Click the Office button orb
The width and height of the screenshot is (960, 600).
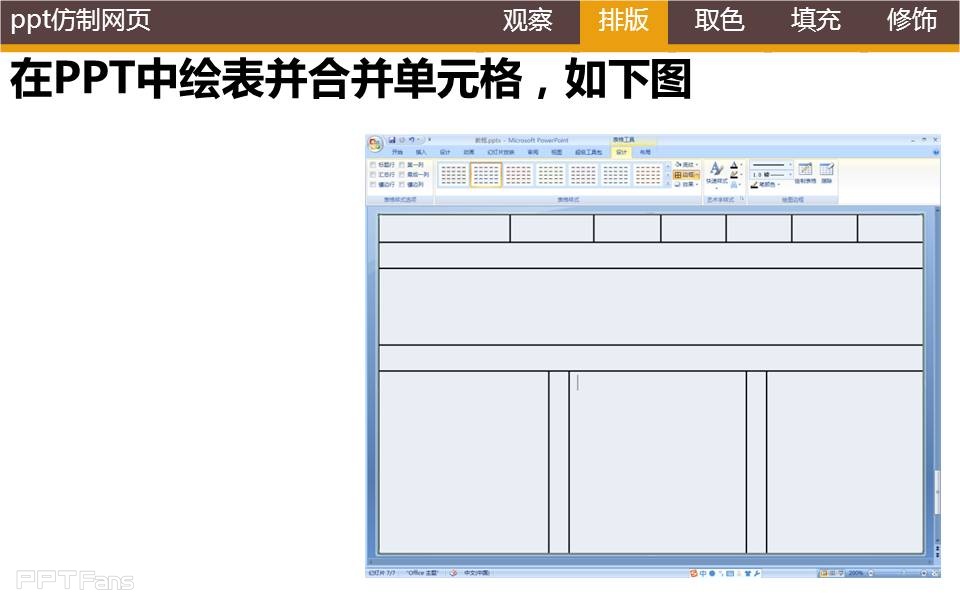[x=375, y=144]
